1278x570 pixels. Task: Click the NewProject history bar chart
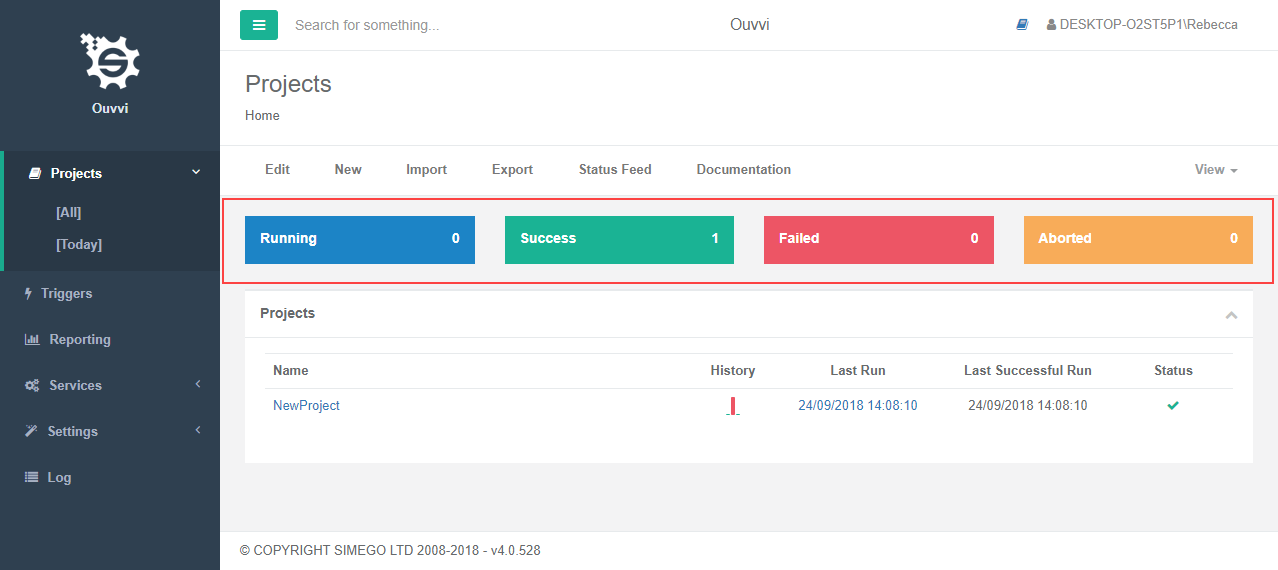(733, 405)
